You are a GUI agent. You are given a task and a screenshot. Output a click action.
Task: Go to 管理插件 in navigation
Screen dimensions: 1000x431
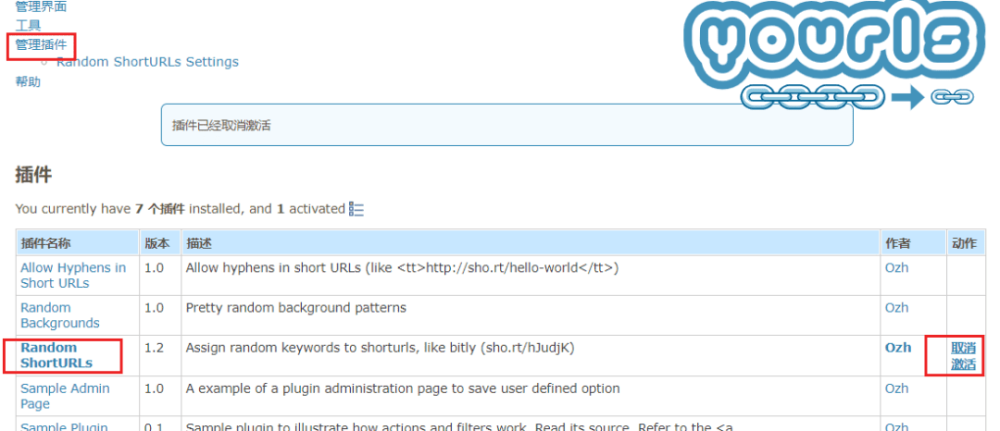pyautogui.click(x=41, y=45)
